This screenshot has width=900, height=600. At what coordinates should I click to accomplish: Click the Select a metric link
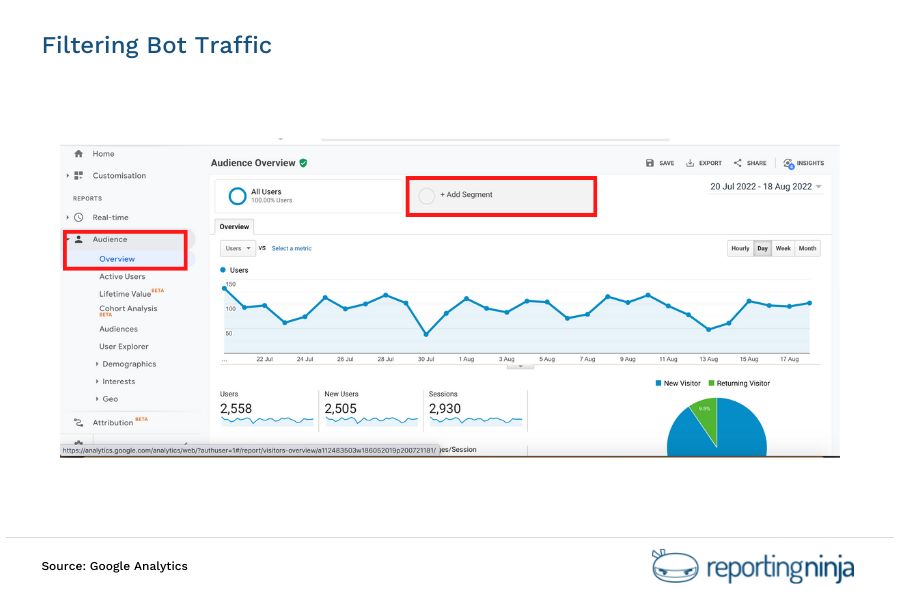[x=292, y=249]
